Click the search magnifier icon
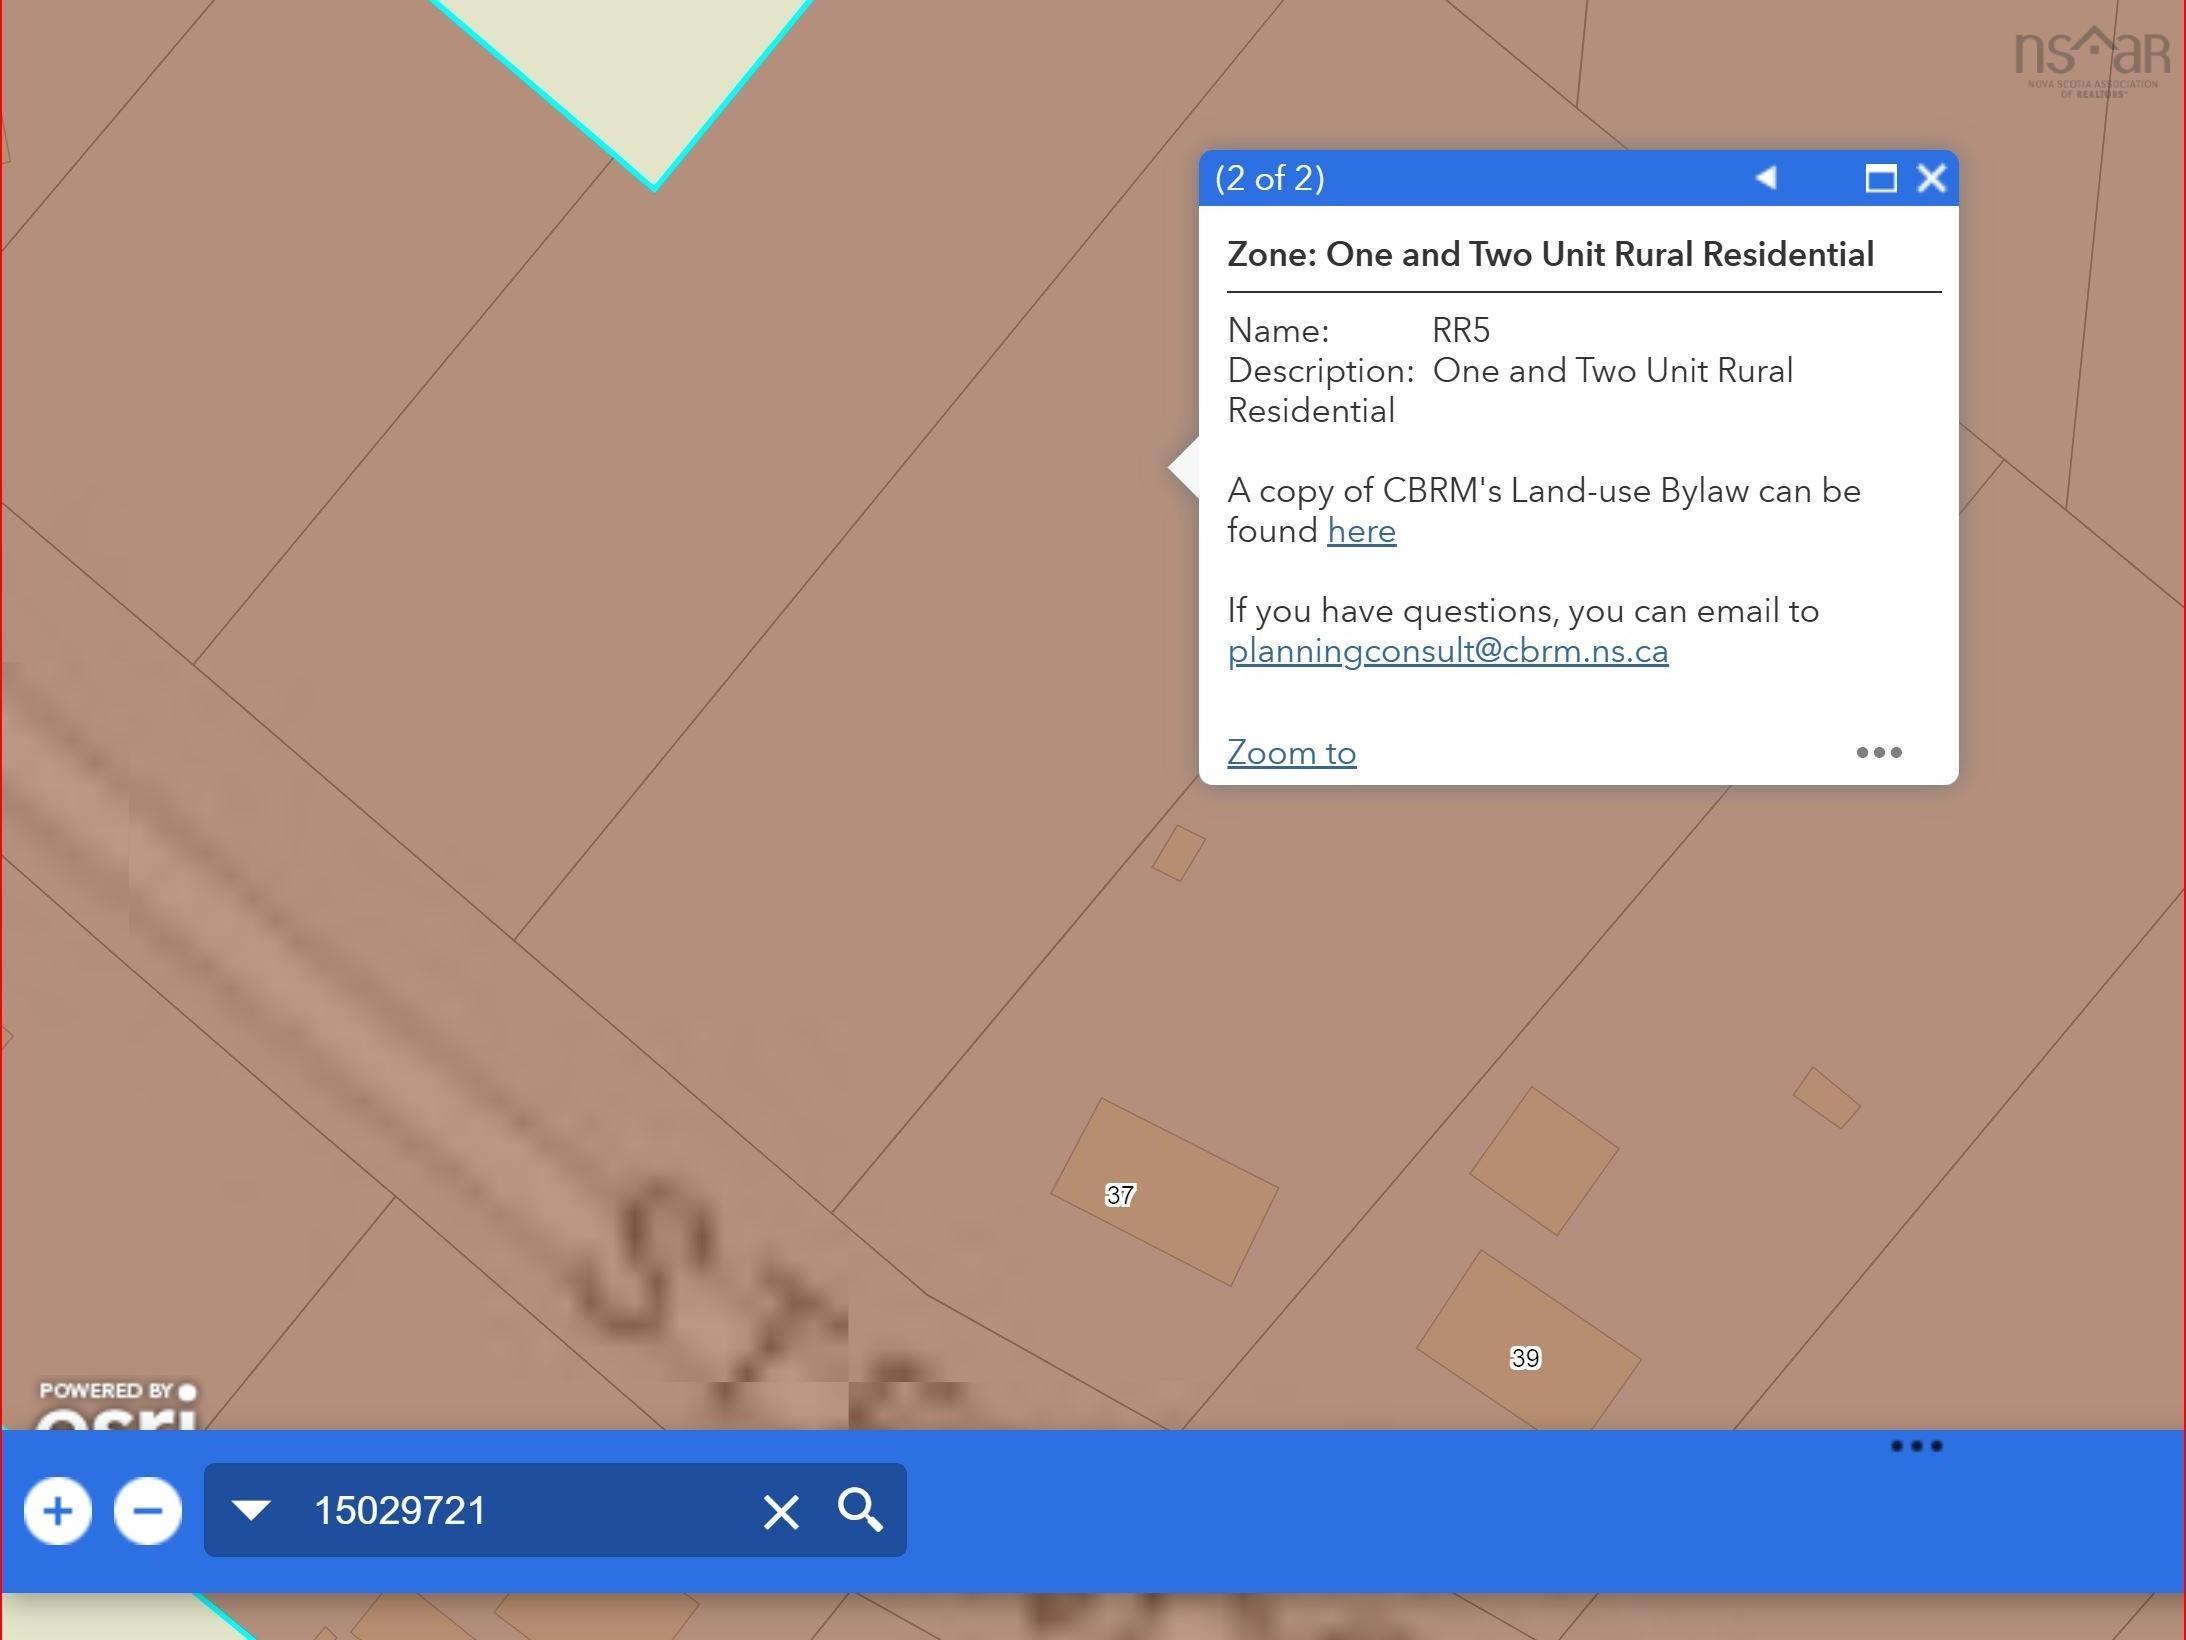 860,1510
